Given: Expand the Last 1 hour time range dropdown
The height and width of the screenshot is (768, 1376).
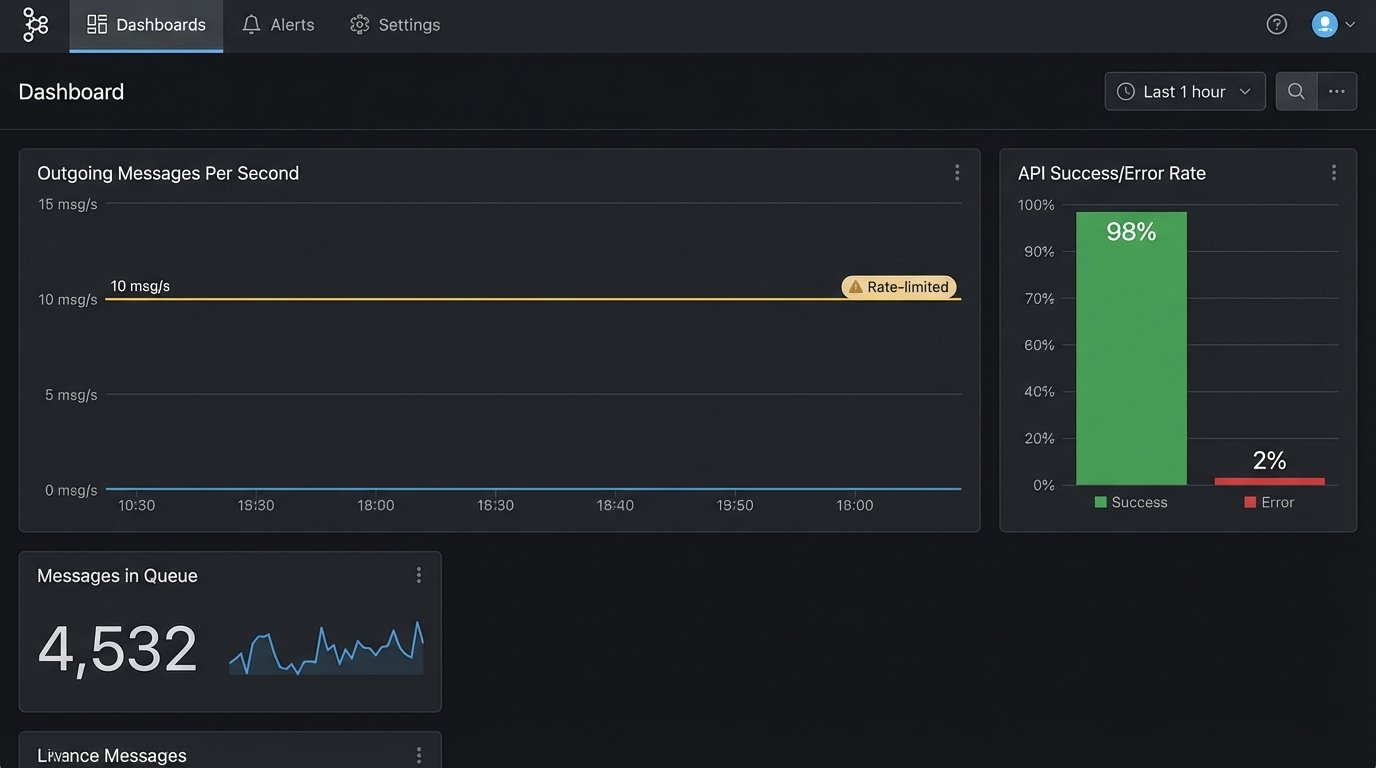Looking at the screenshot, I should point(1185,91).
